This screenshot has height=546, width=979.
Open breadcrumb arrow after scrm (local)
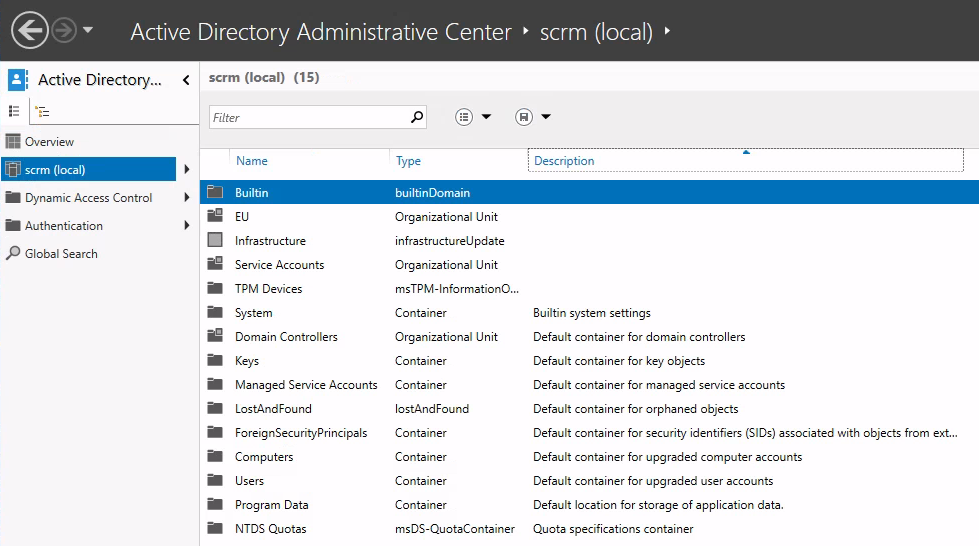(x=667, y=30)
